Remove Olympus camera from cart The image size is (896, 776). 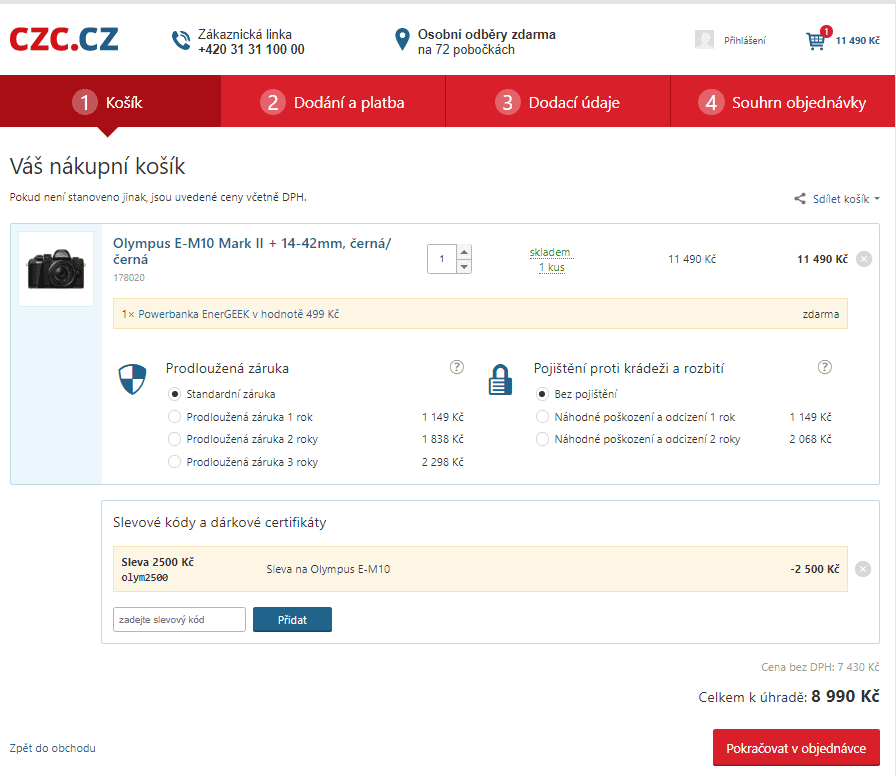coord(864,259)
